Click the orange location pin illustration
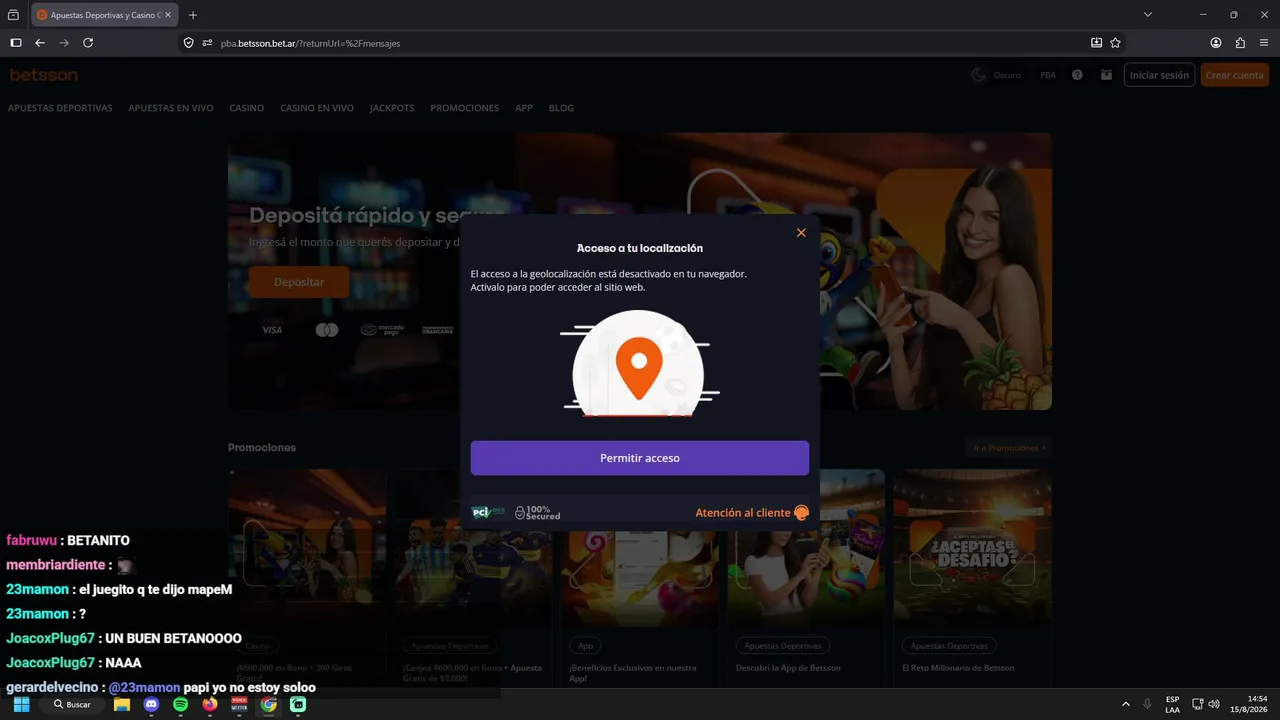The image size is (1280, 720). (639, 367)
